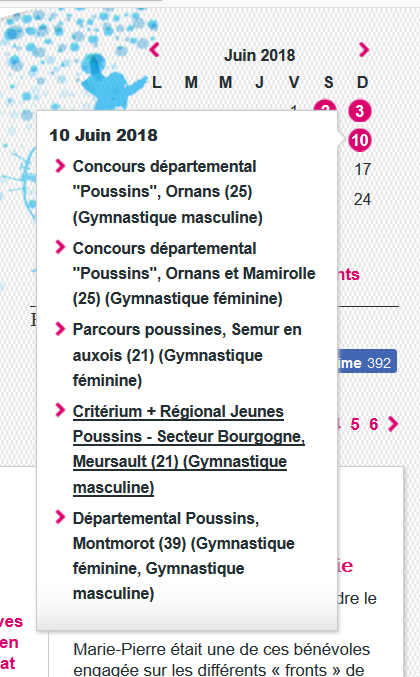Click Facebook like button showing 392
The image size is (420, 677).
tap(367, 361)
